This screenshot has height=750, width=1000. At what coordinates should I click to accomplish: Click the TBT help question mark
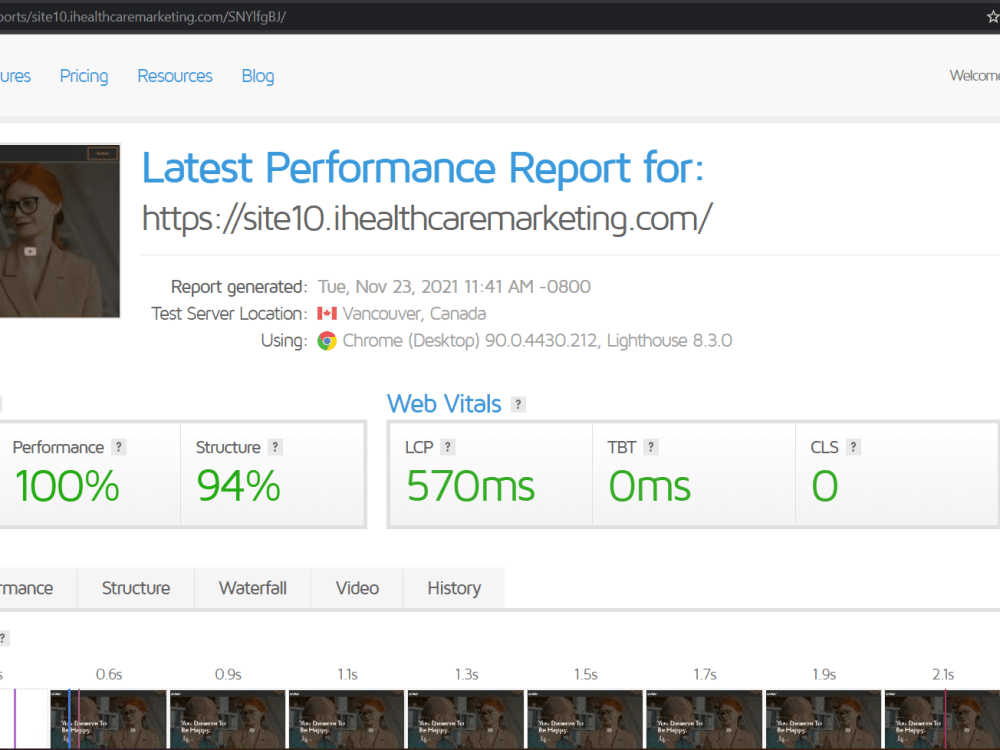click(x=651, y=447)
